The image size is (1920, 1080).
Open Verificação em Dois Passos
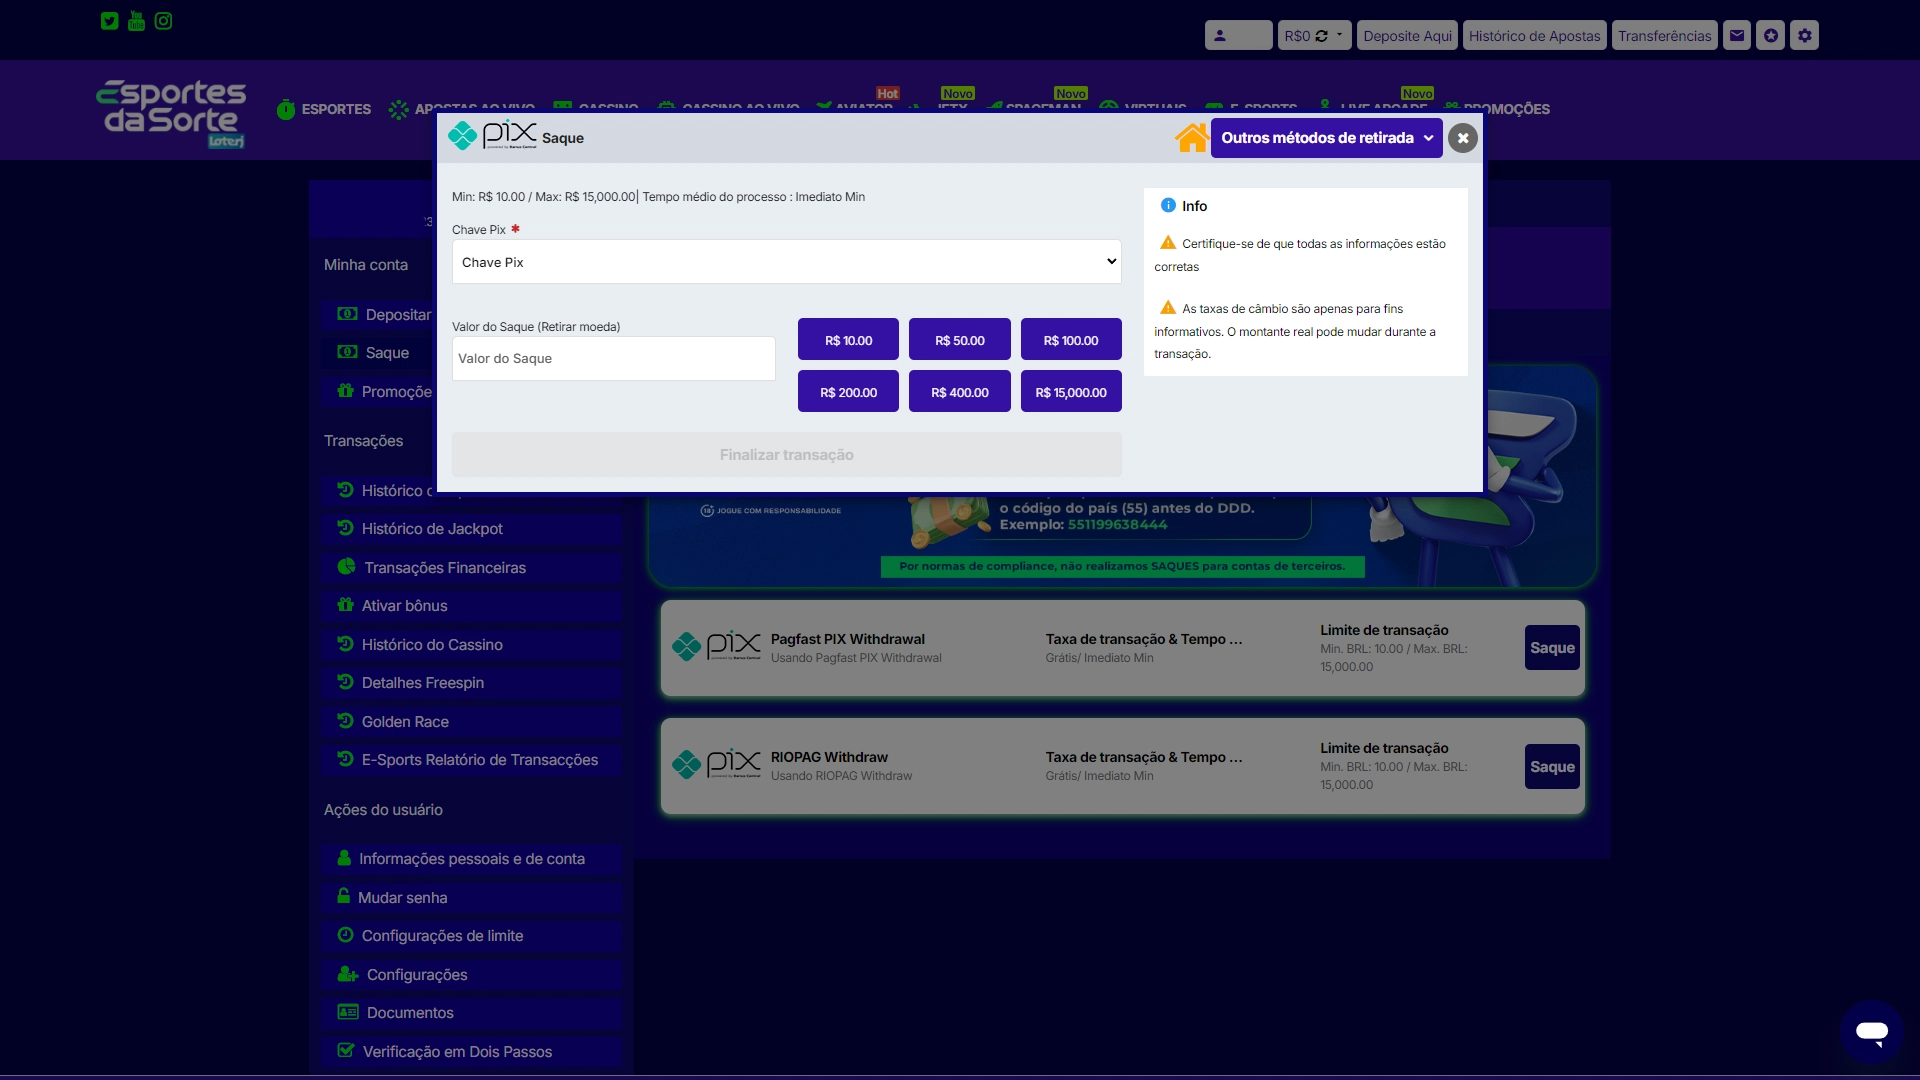point(472,1052)
